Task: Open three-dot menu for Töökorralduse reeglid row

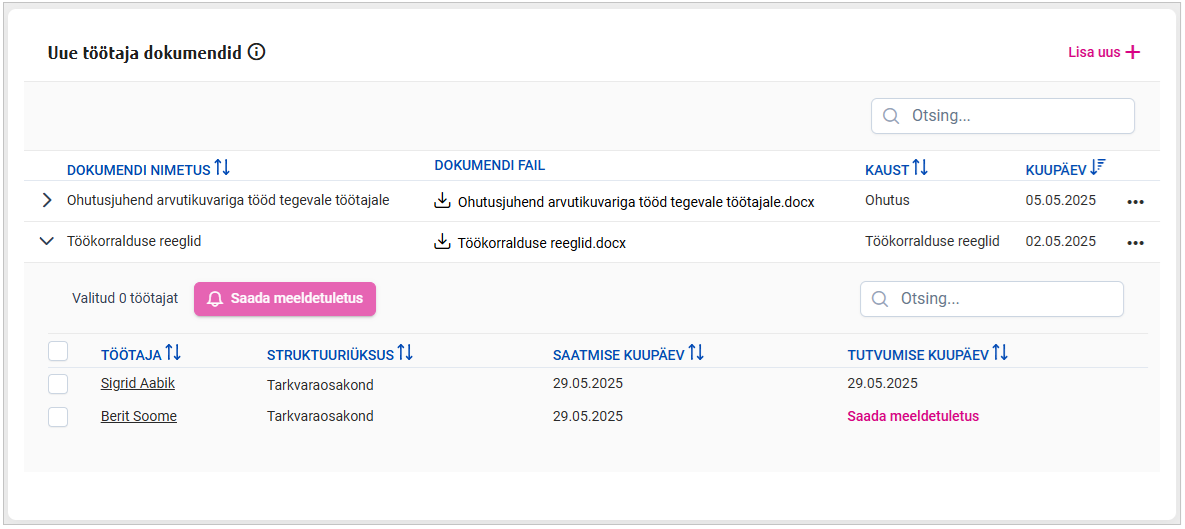Action: (1135, 243)
